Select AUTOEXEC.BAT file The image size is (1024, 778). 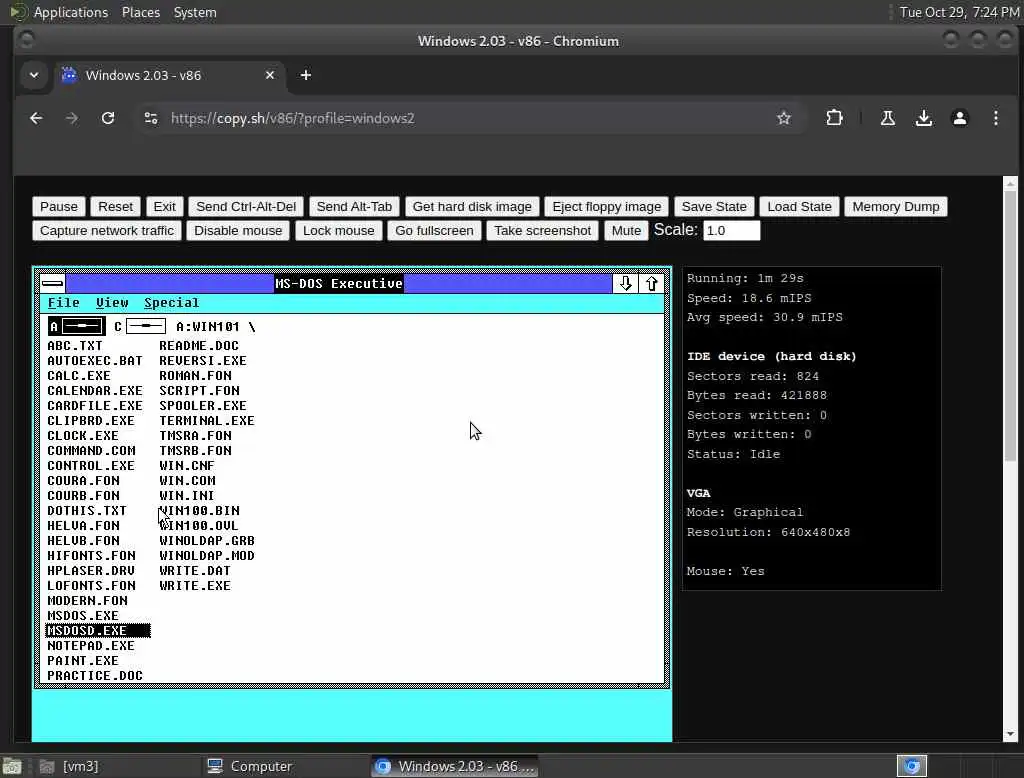coord(95,361)
